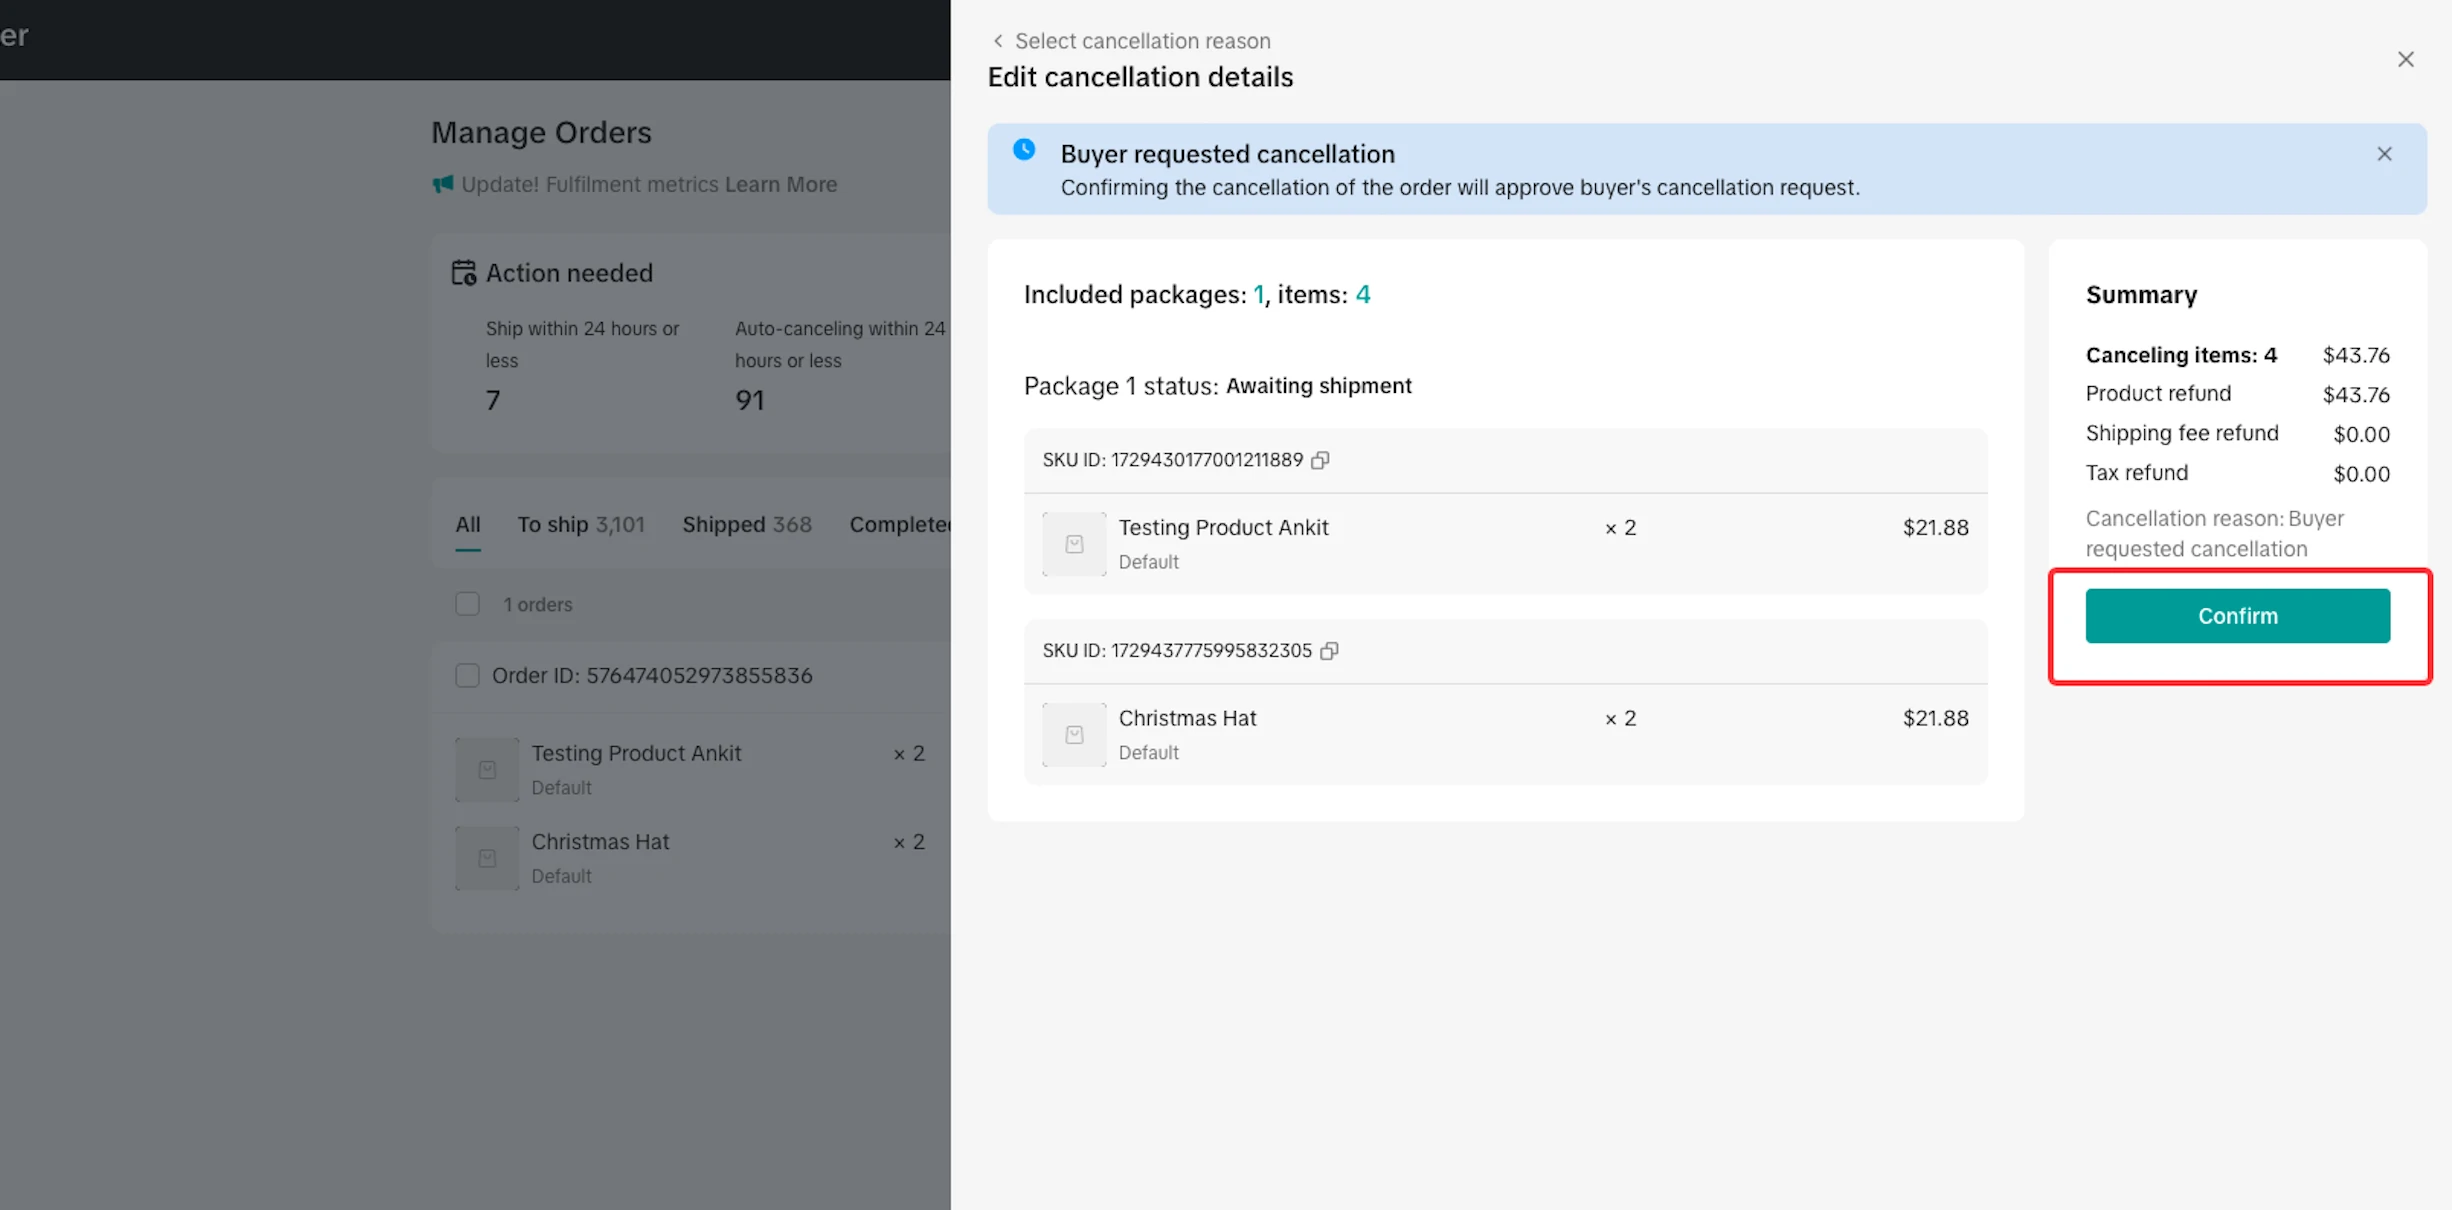Switch to the To ship tab
Screen dimensions: 2452x1210
[580, 524]
